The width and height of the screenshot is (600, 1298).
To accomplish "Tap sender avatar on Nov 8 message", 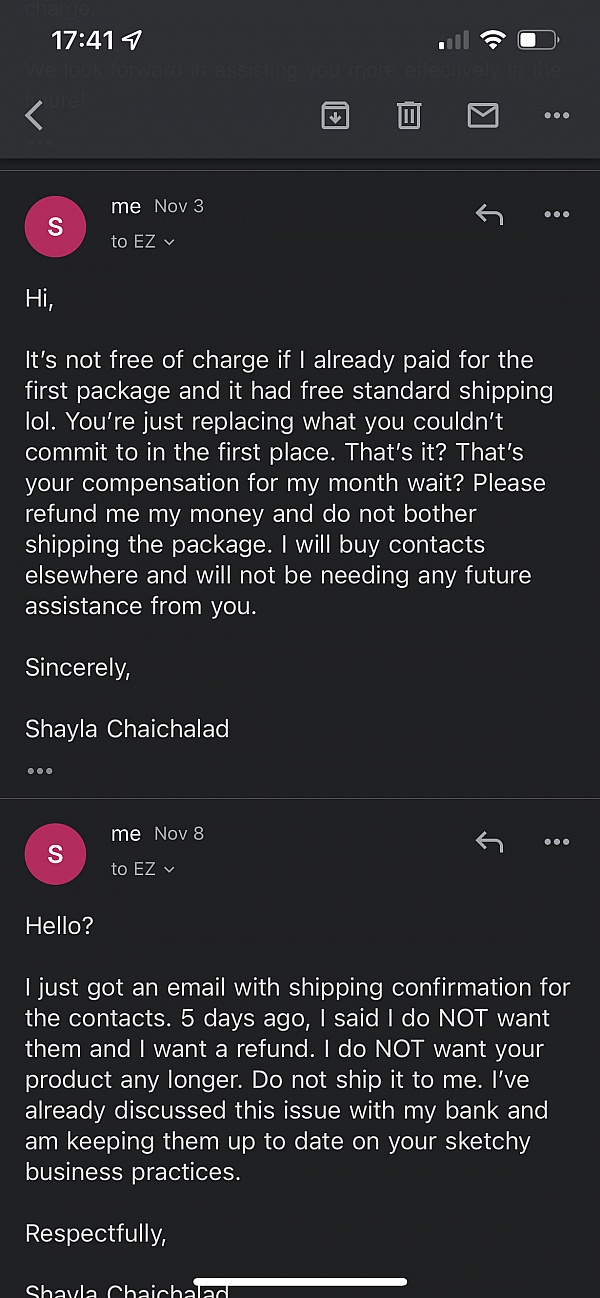I will tap(55, 854).
